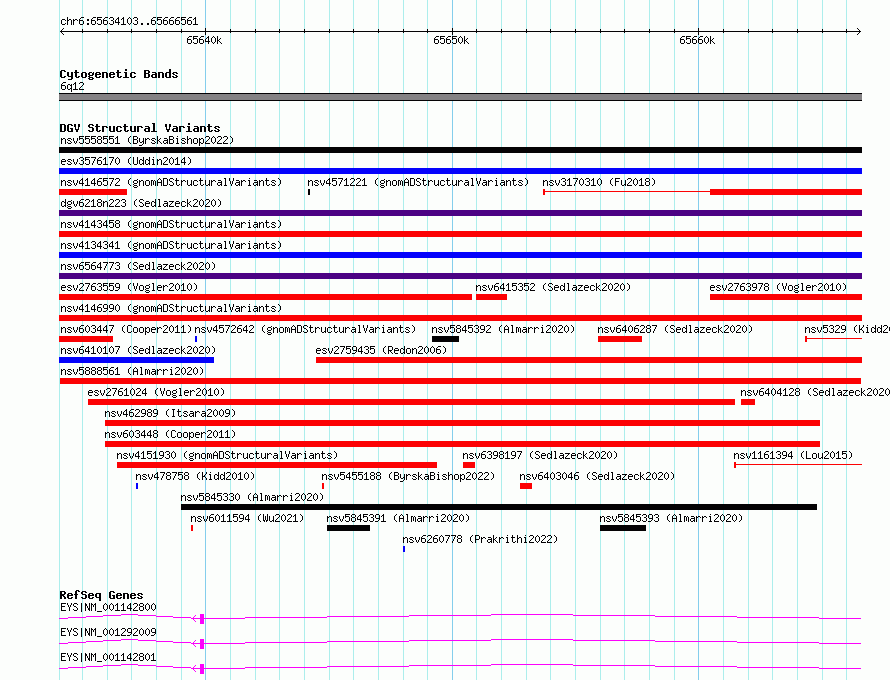Open the EYS|NM_001292009 gene label
This screenshot has height=680, width=890.
coord(108,632)
